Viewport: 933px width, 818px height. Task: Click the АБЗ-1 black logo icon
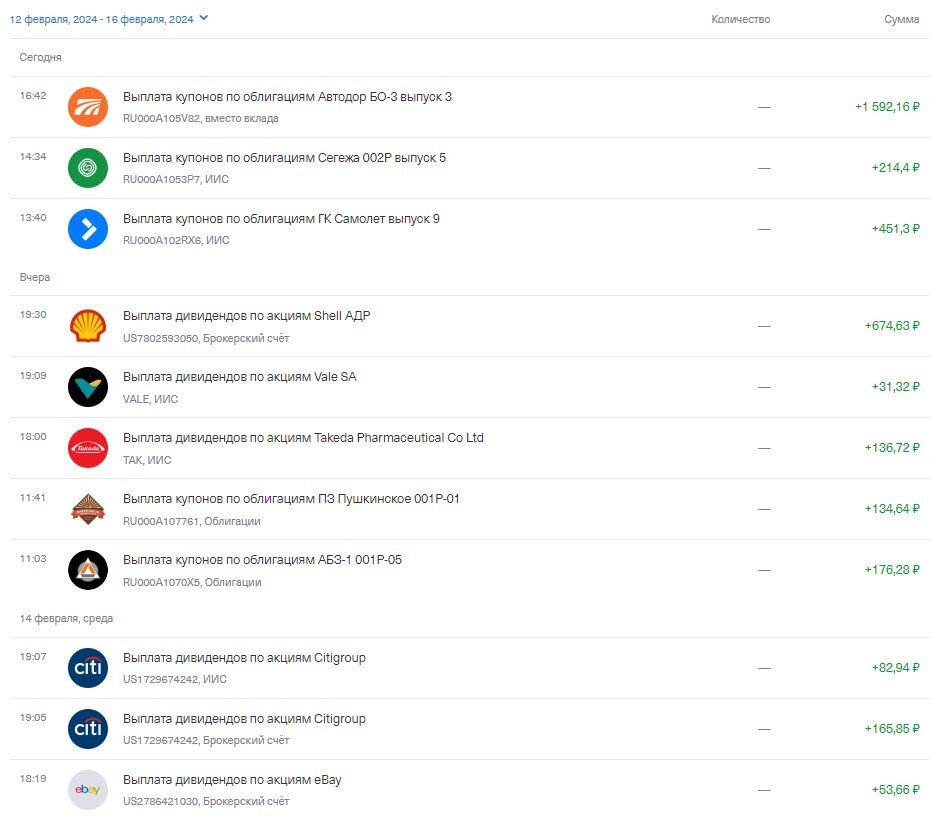(x=88, y=570)
